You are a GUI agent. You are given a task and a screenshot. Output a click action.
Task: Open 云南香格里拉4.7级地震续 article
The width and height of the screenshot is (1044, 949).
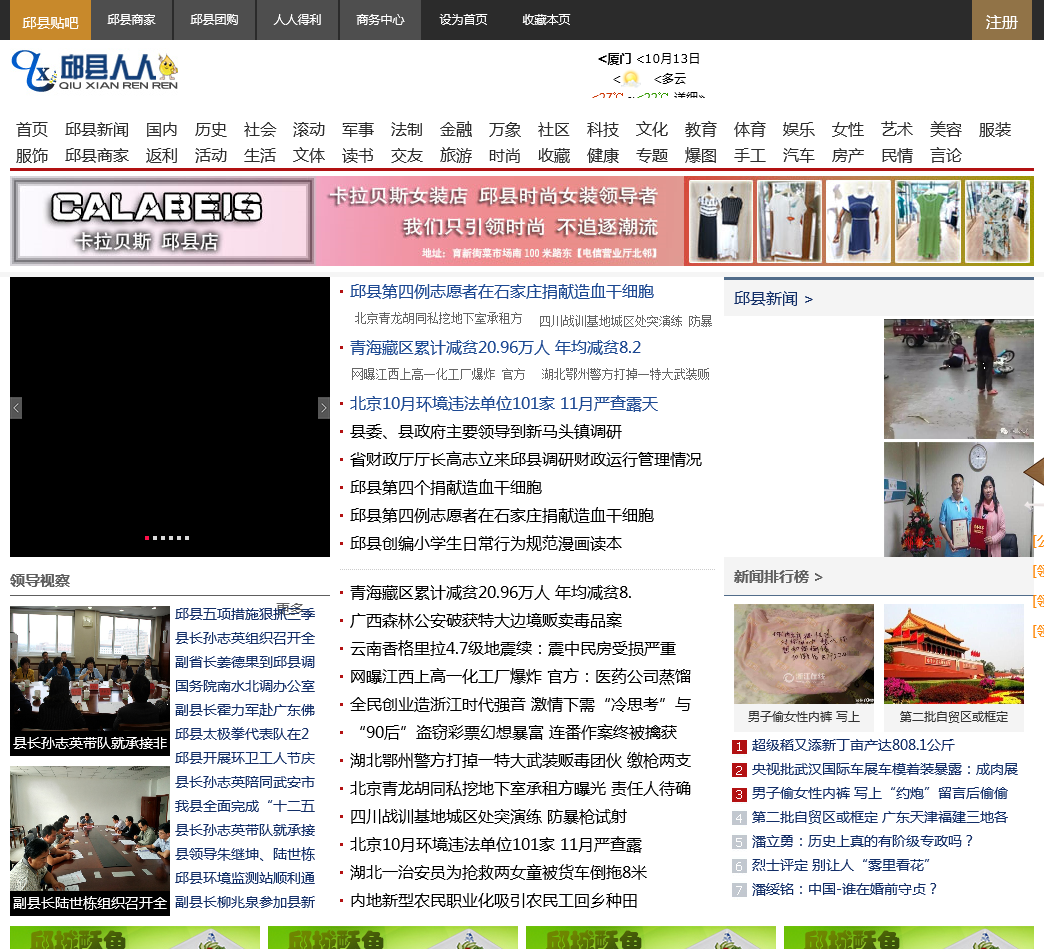pos(513,649)
